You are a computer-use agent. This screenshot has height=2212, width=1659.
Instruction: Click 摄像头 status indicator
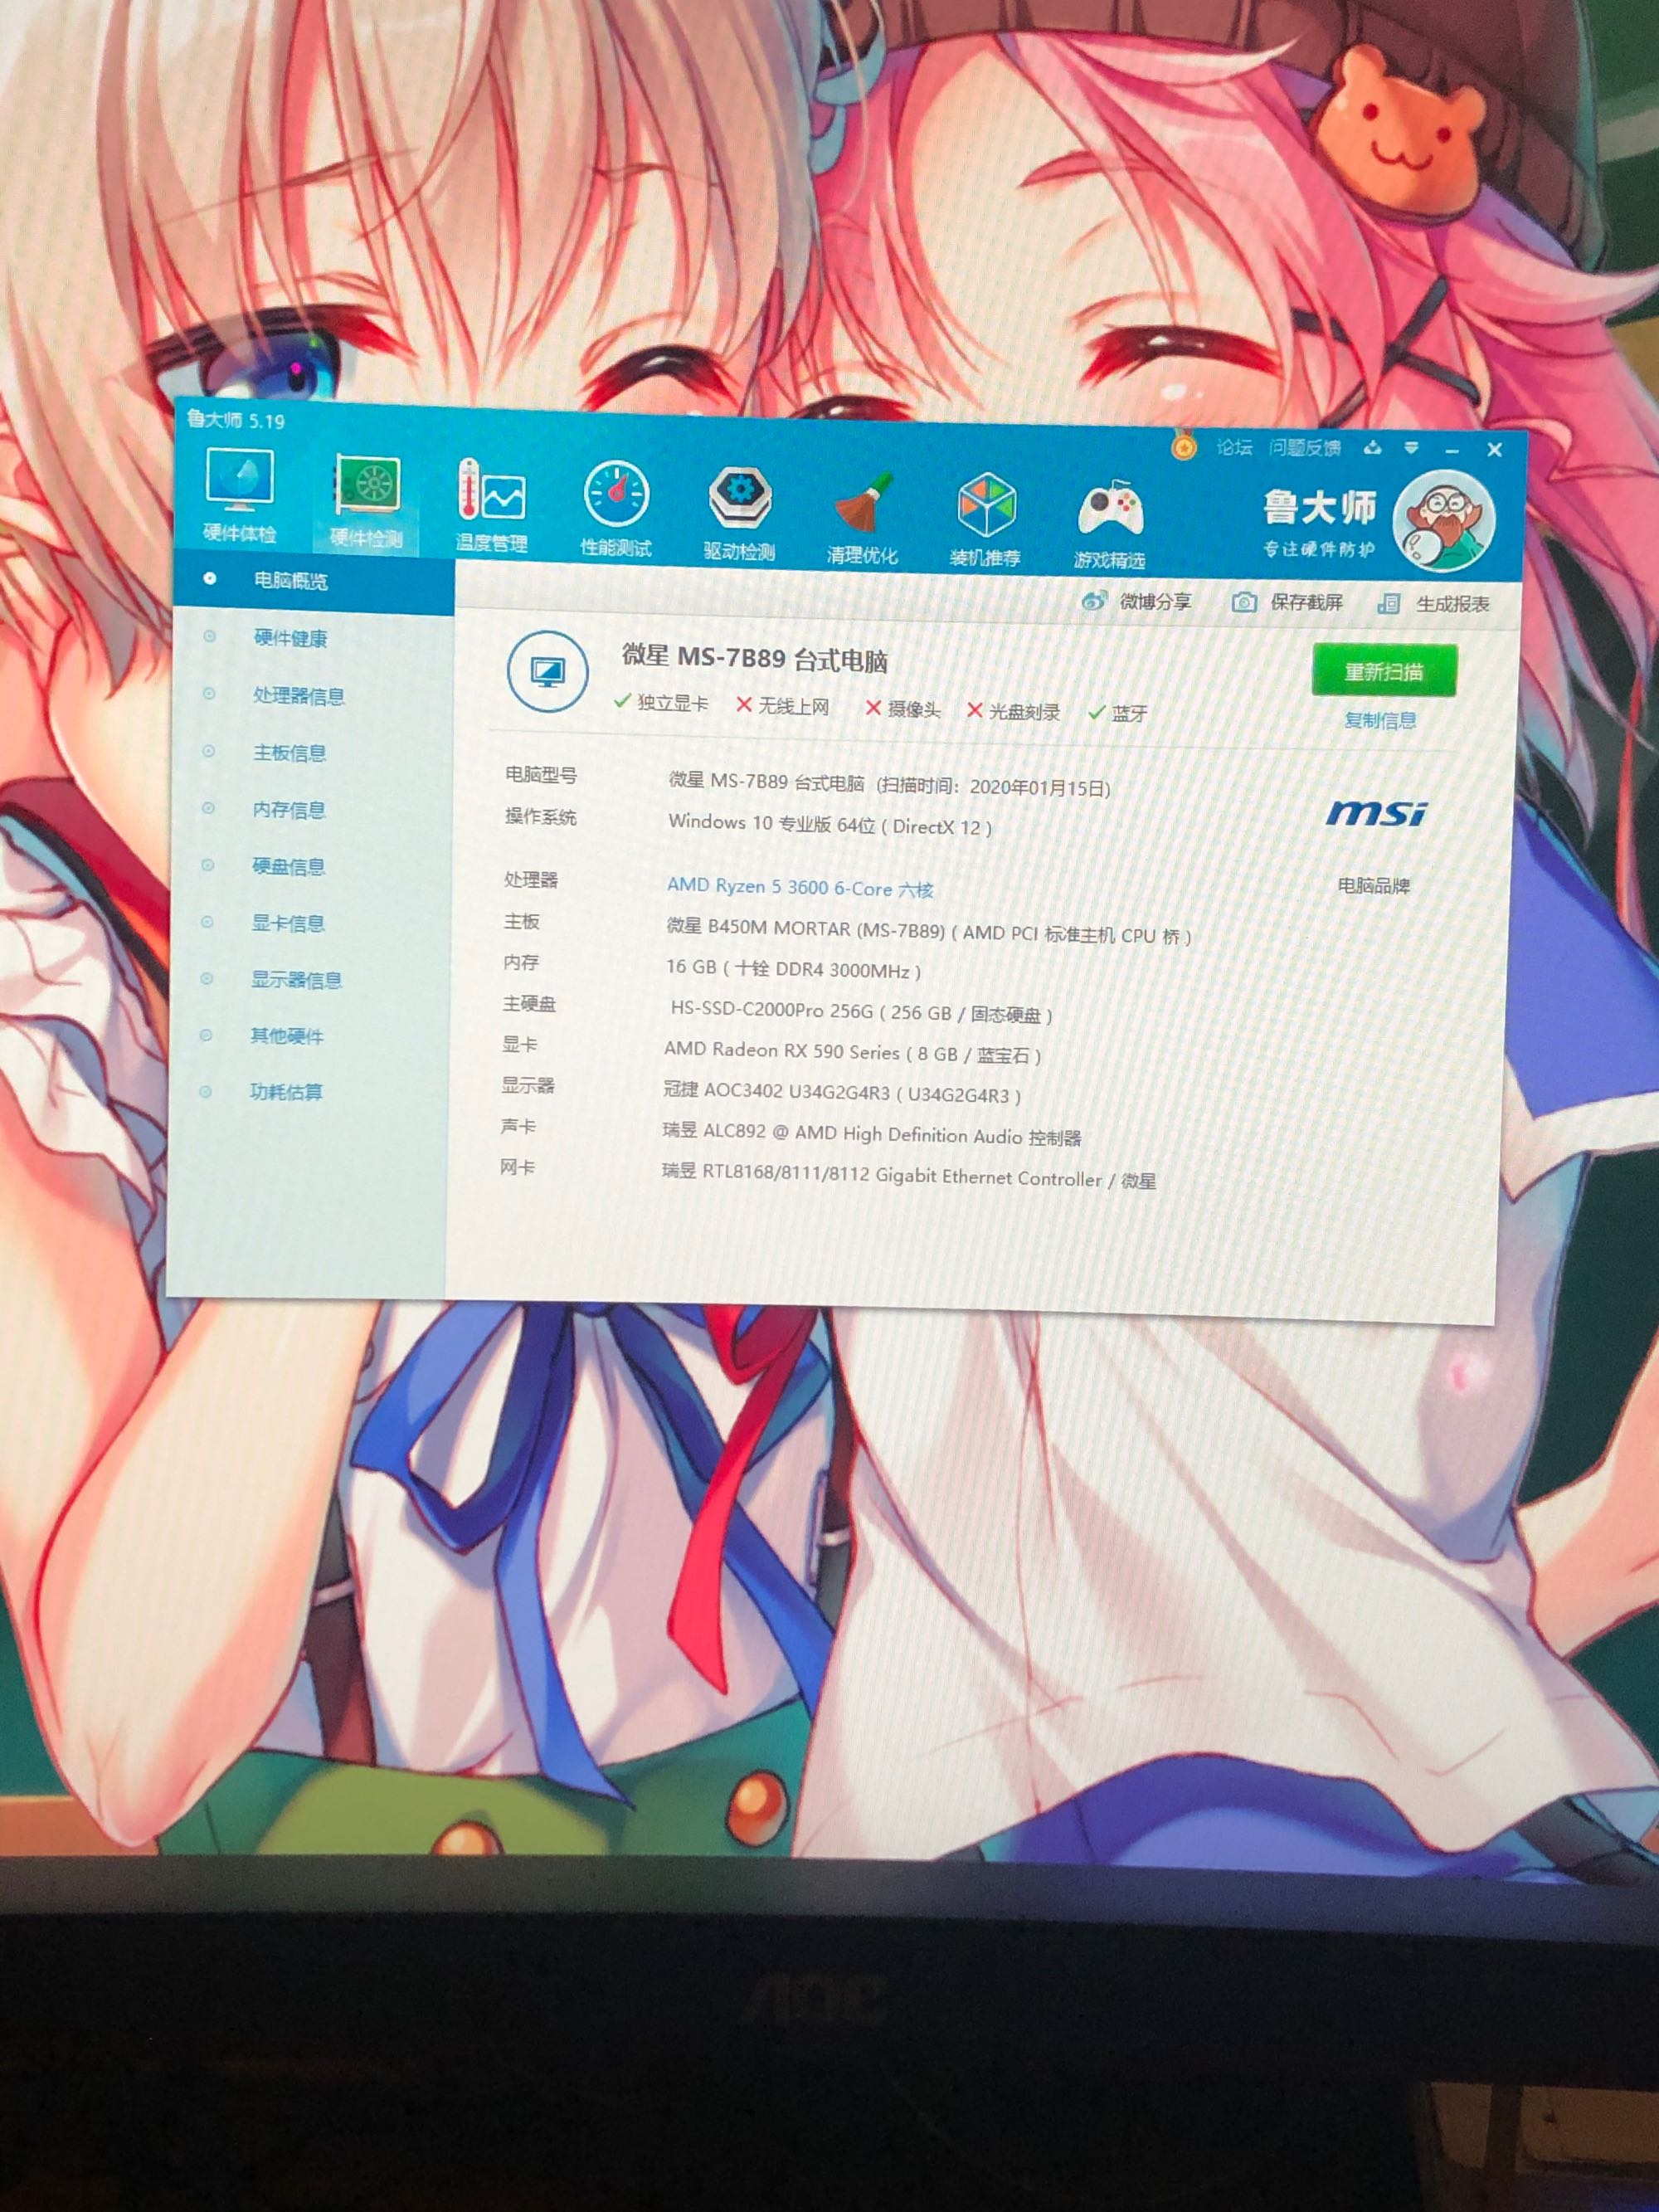click(x=902, y=709)
